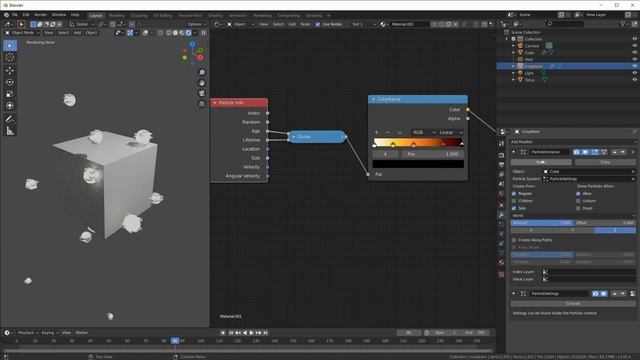Open the Material properties tab icon
640x360 pixels.
coord(502,262)
